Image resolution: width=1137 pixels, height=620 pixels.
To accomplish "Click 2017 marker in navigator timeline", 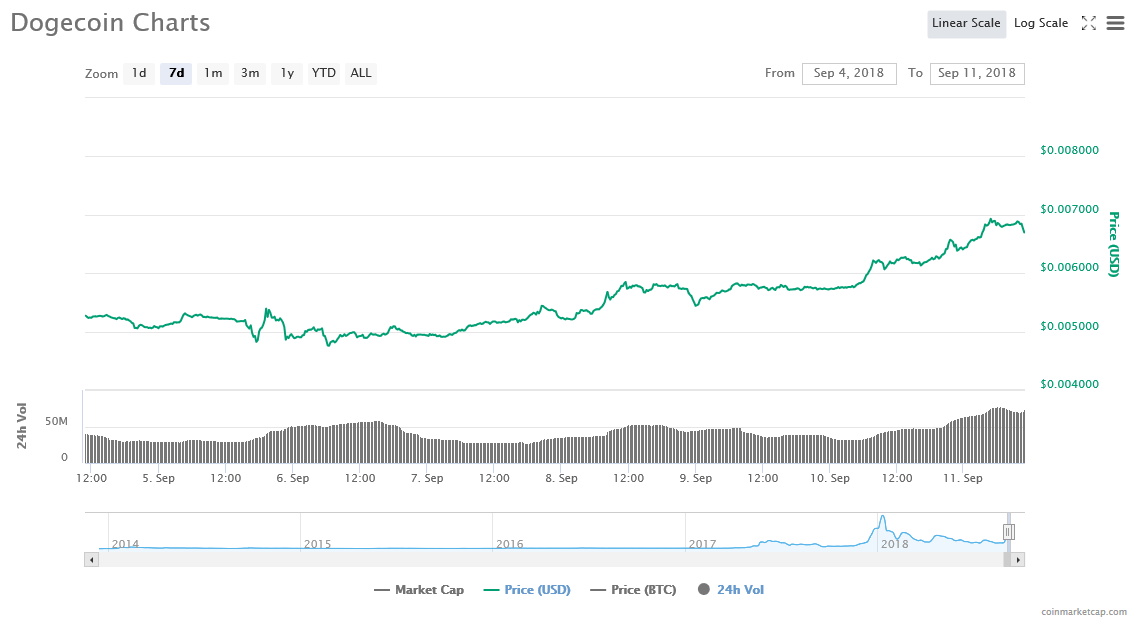I will click(703, 544).
